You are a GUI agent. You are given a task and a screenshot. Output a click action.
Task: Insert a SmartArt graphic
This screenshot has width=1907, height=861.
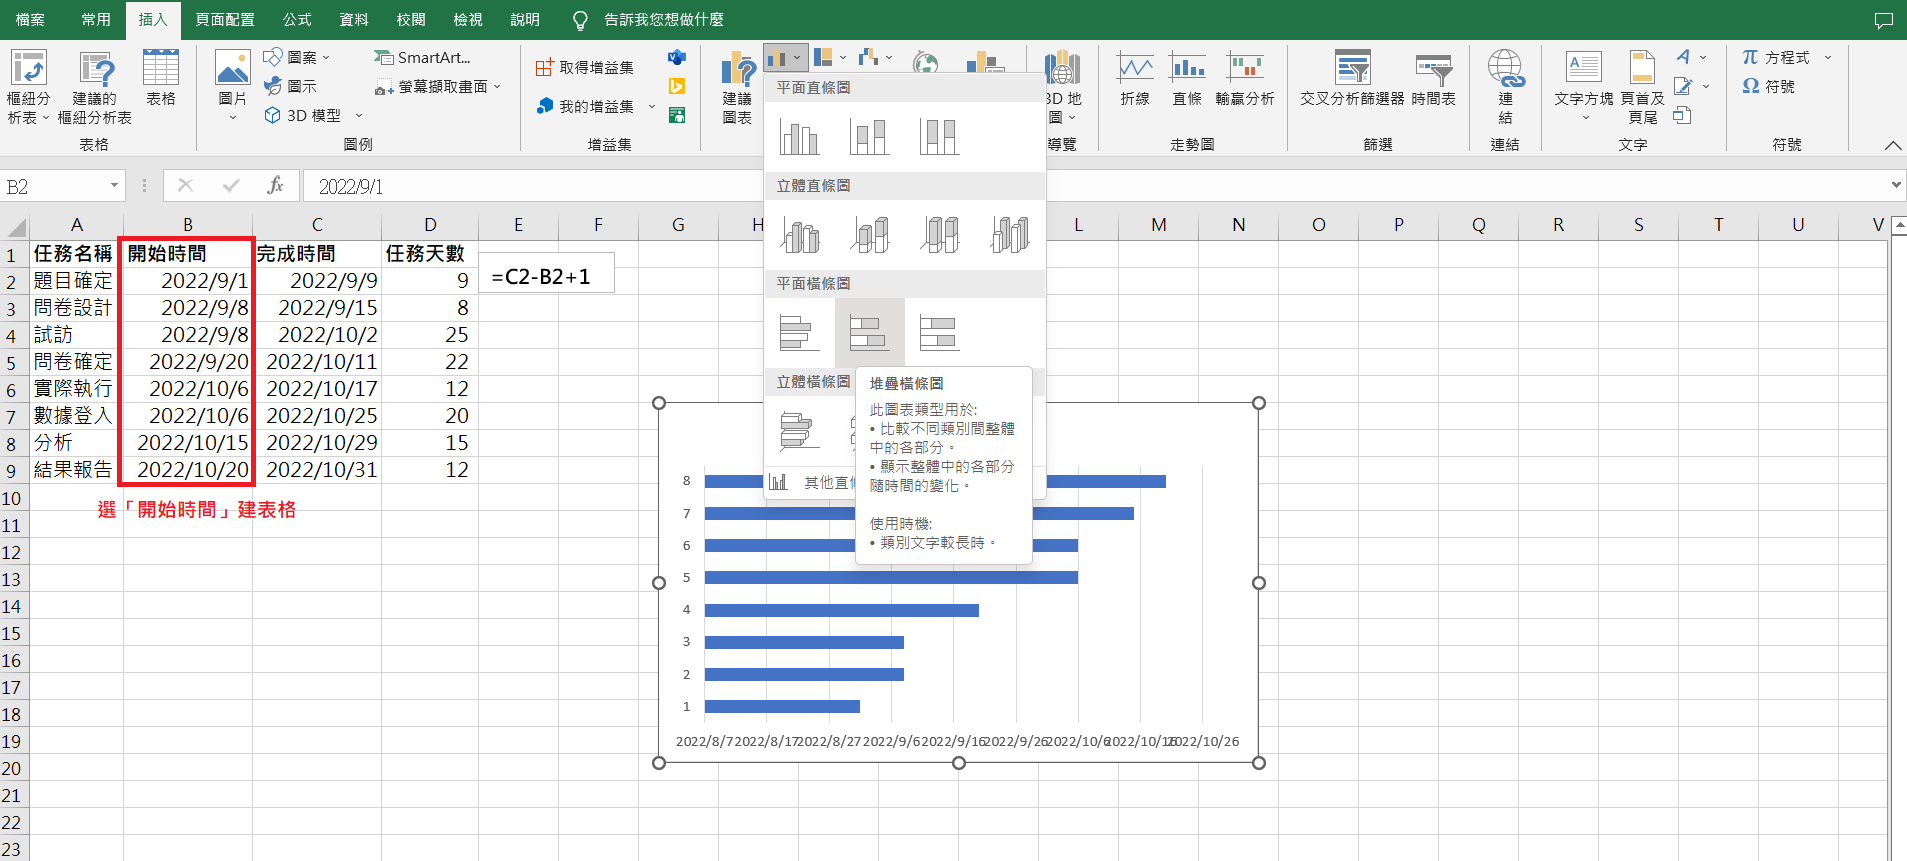point(421,58)
